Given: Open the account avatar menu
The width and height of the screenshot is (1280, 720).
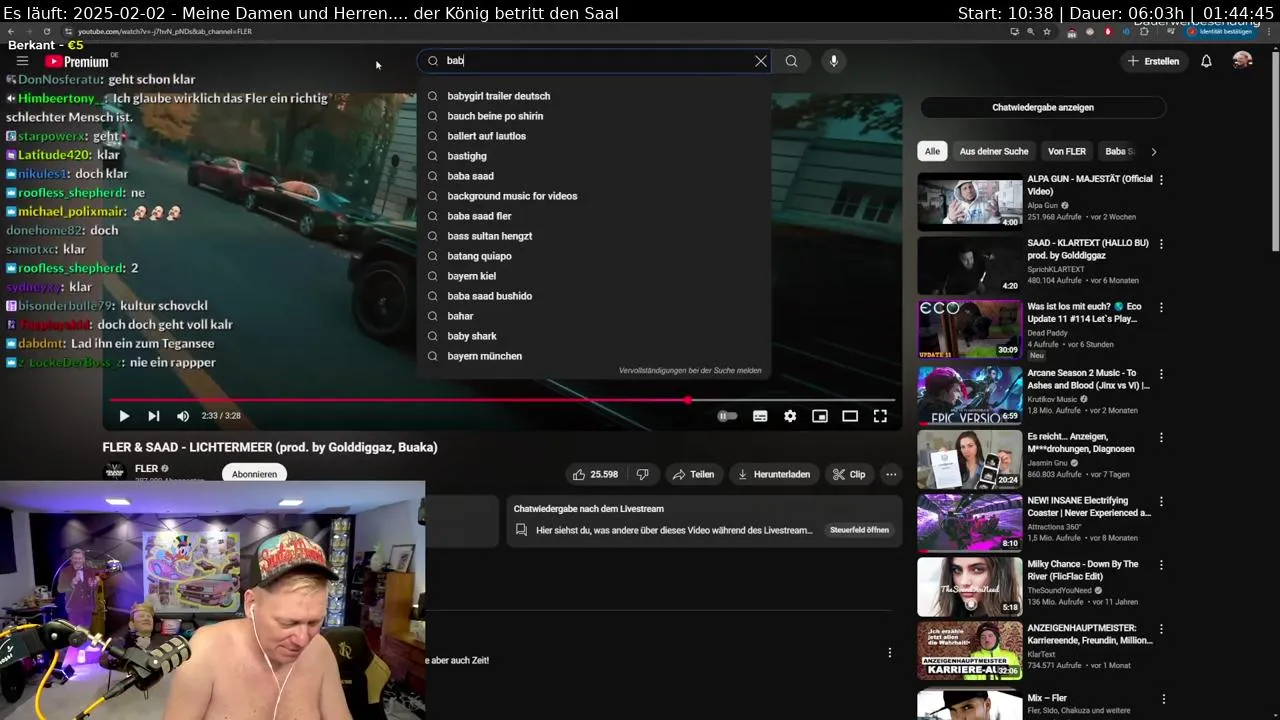Looking at the screenshot, I should pos(1242,61).
